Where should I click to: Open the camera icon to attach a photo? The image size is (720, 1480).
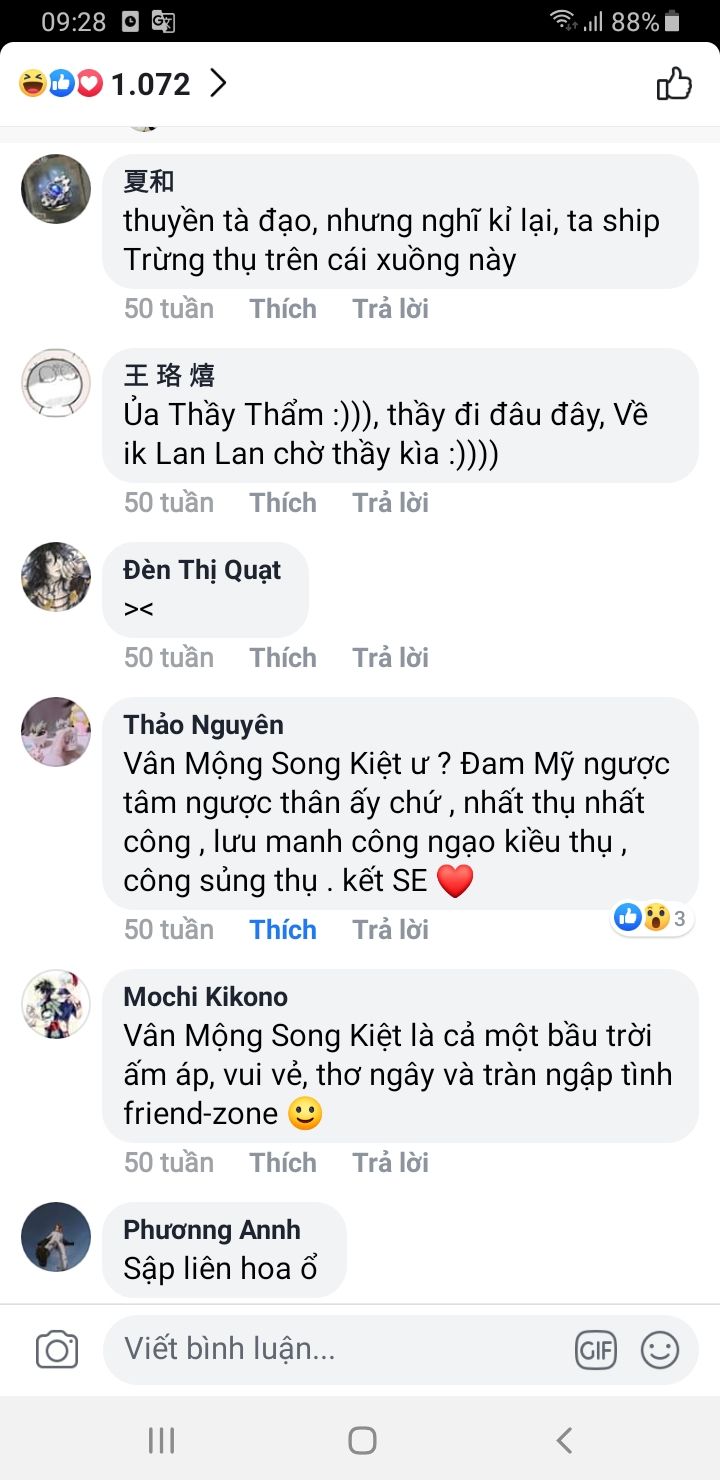tap(57, 1350)
